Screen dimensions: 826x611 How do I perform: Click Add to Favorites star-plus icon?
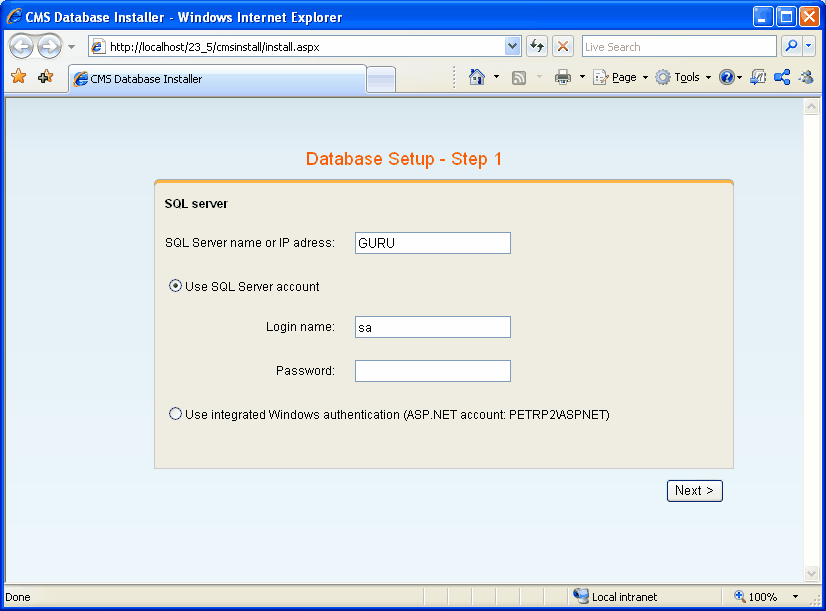(46, 77)
